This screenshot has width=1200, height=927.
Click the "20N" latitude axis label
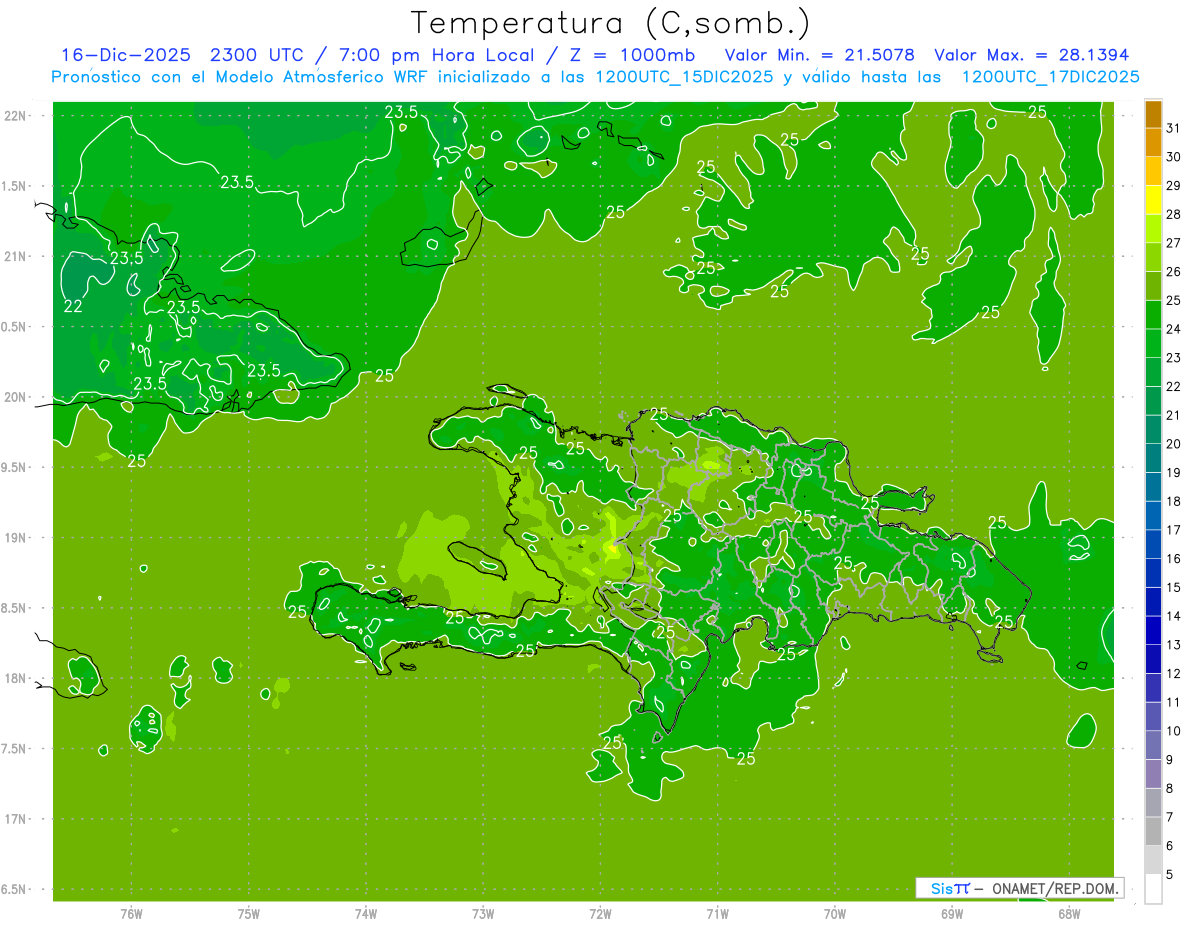tap(17, 397)
